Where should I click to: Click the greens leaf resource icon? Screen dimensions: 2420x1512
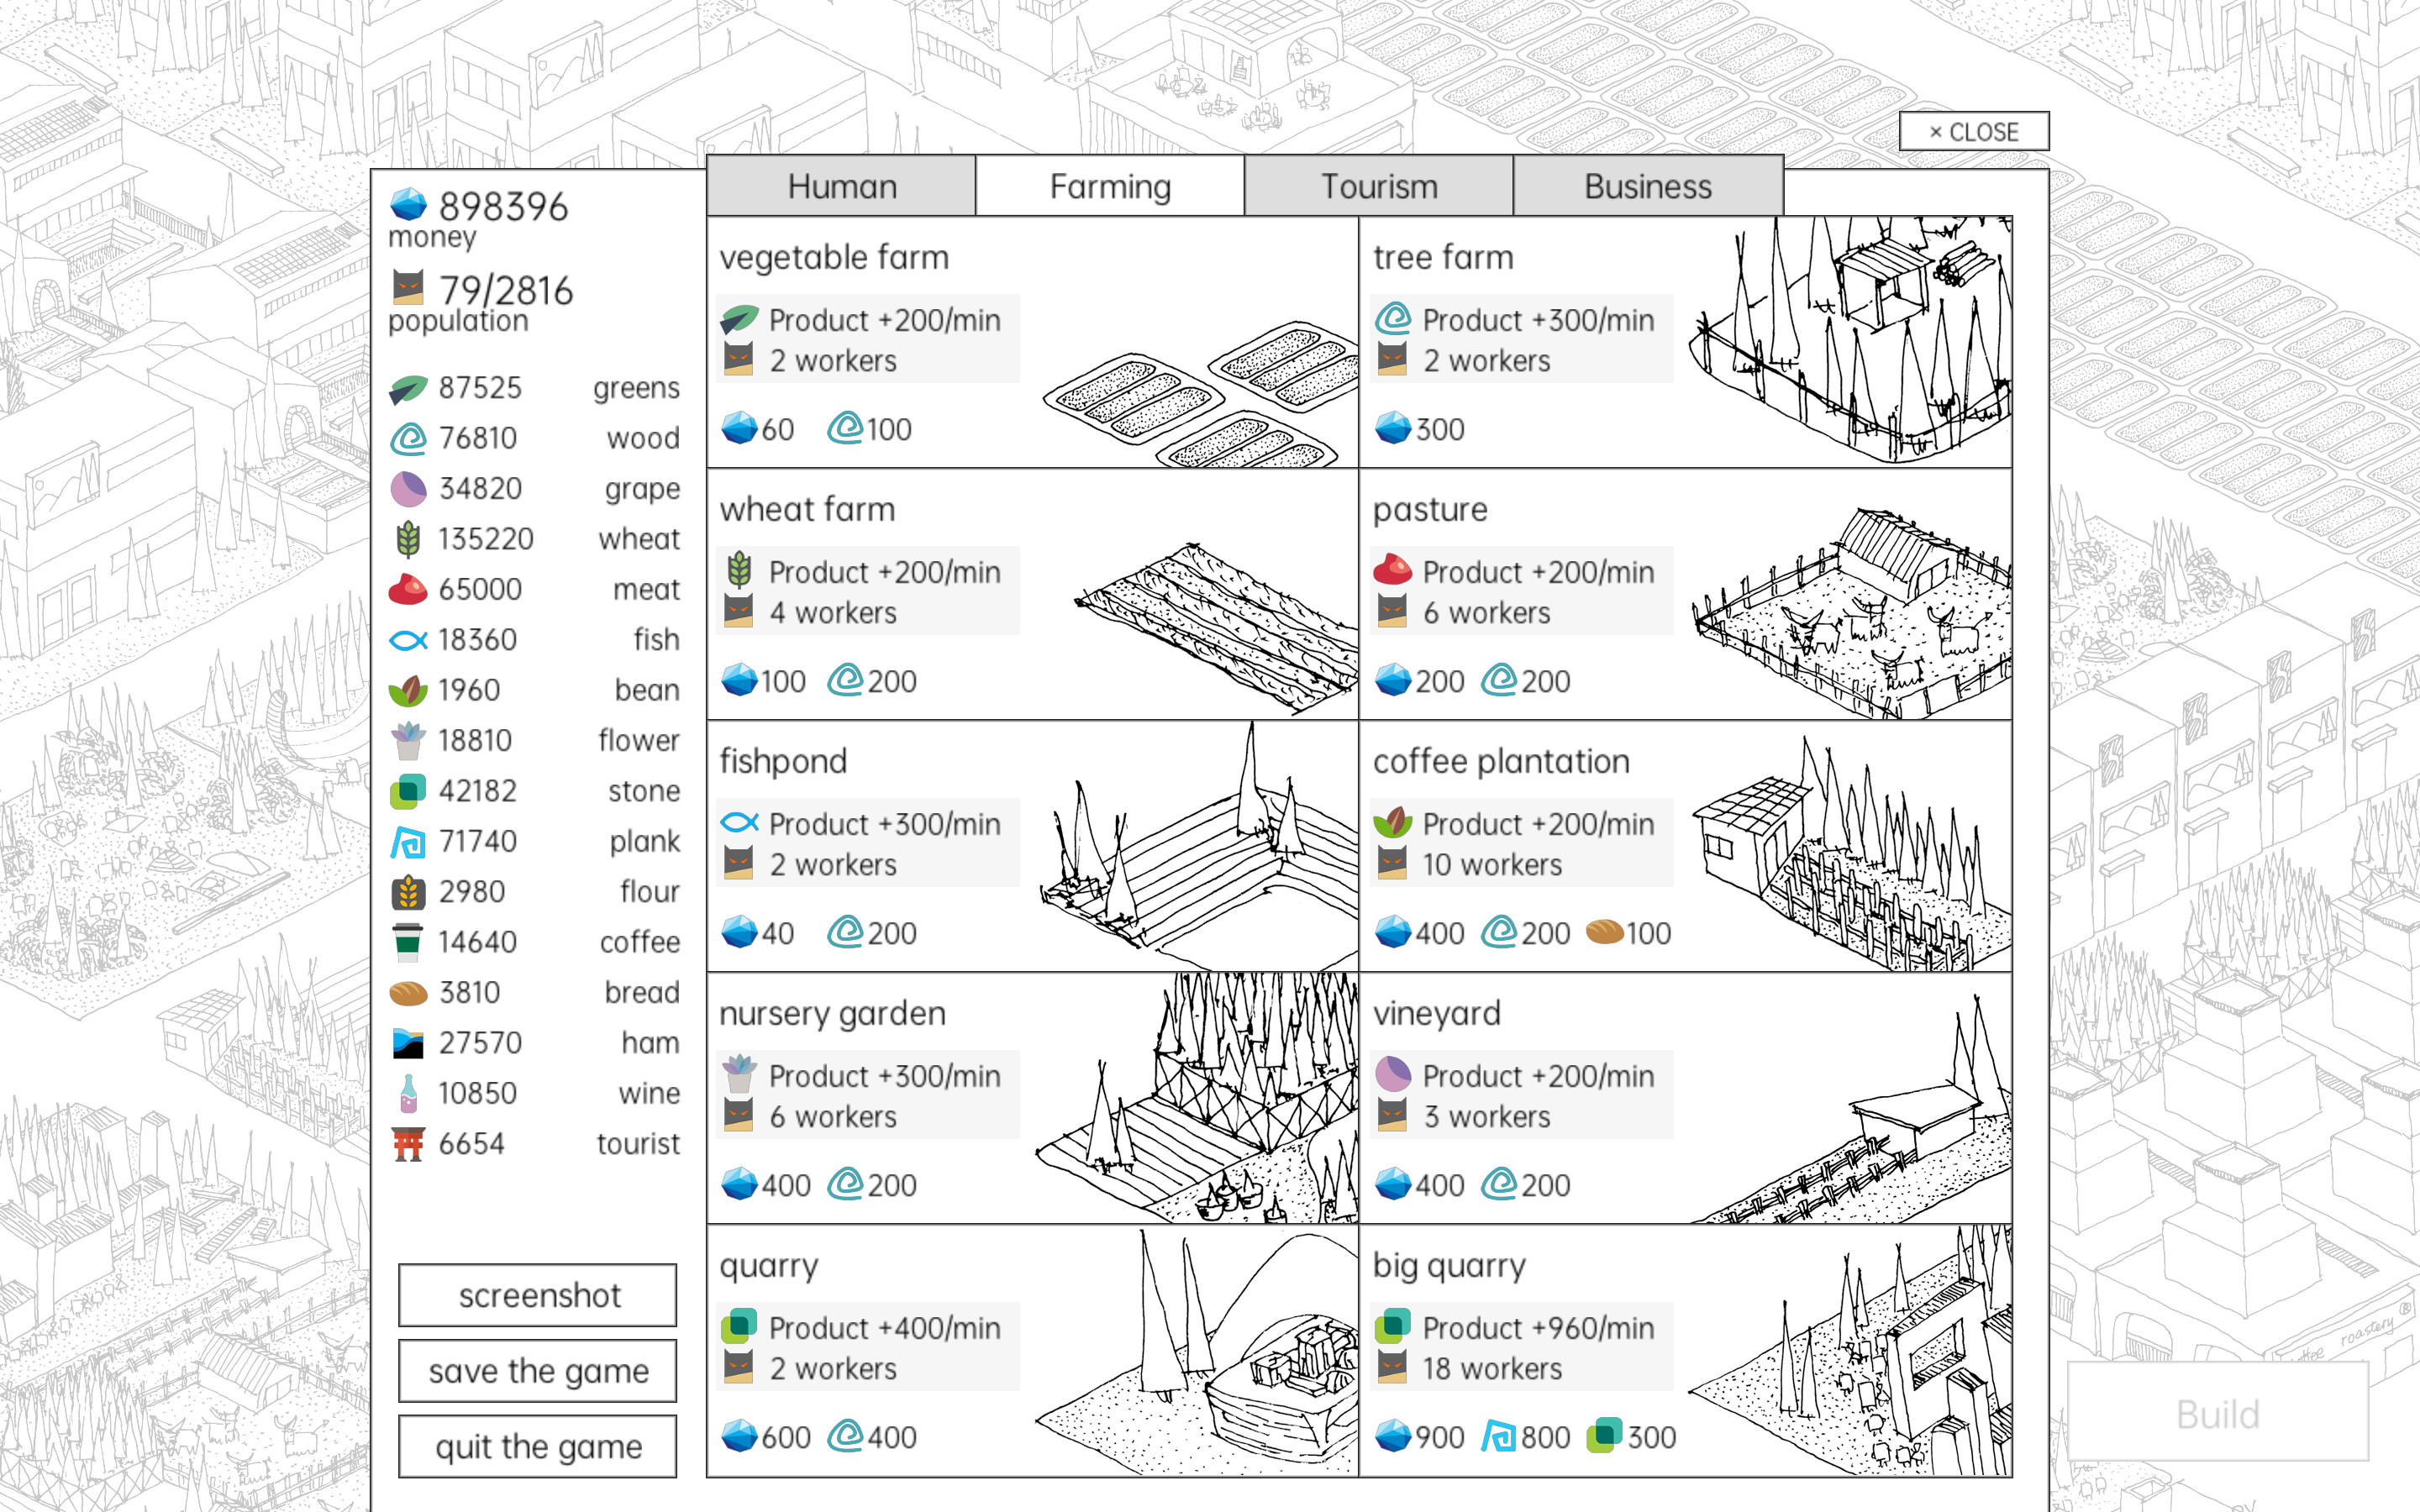click(408, 388)
